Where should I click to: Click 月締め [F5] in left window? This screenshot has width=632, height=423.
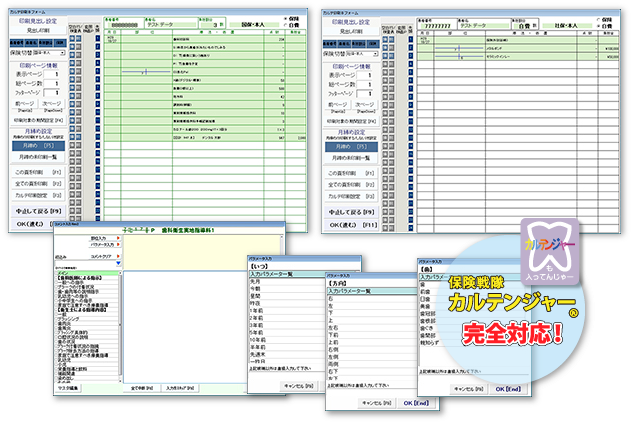click(38, 146)
